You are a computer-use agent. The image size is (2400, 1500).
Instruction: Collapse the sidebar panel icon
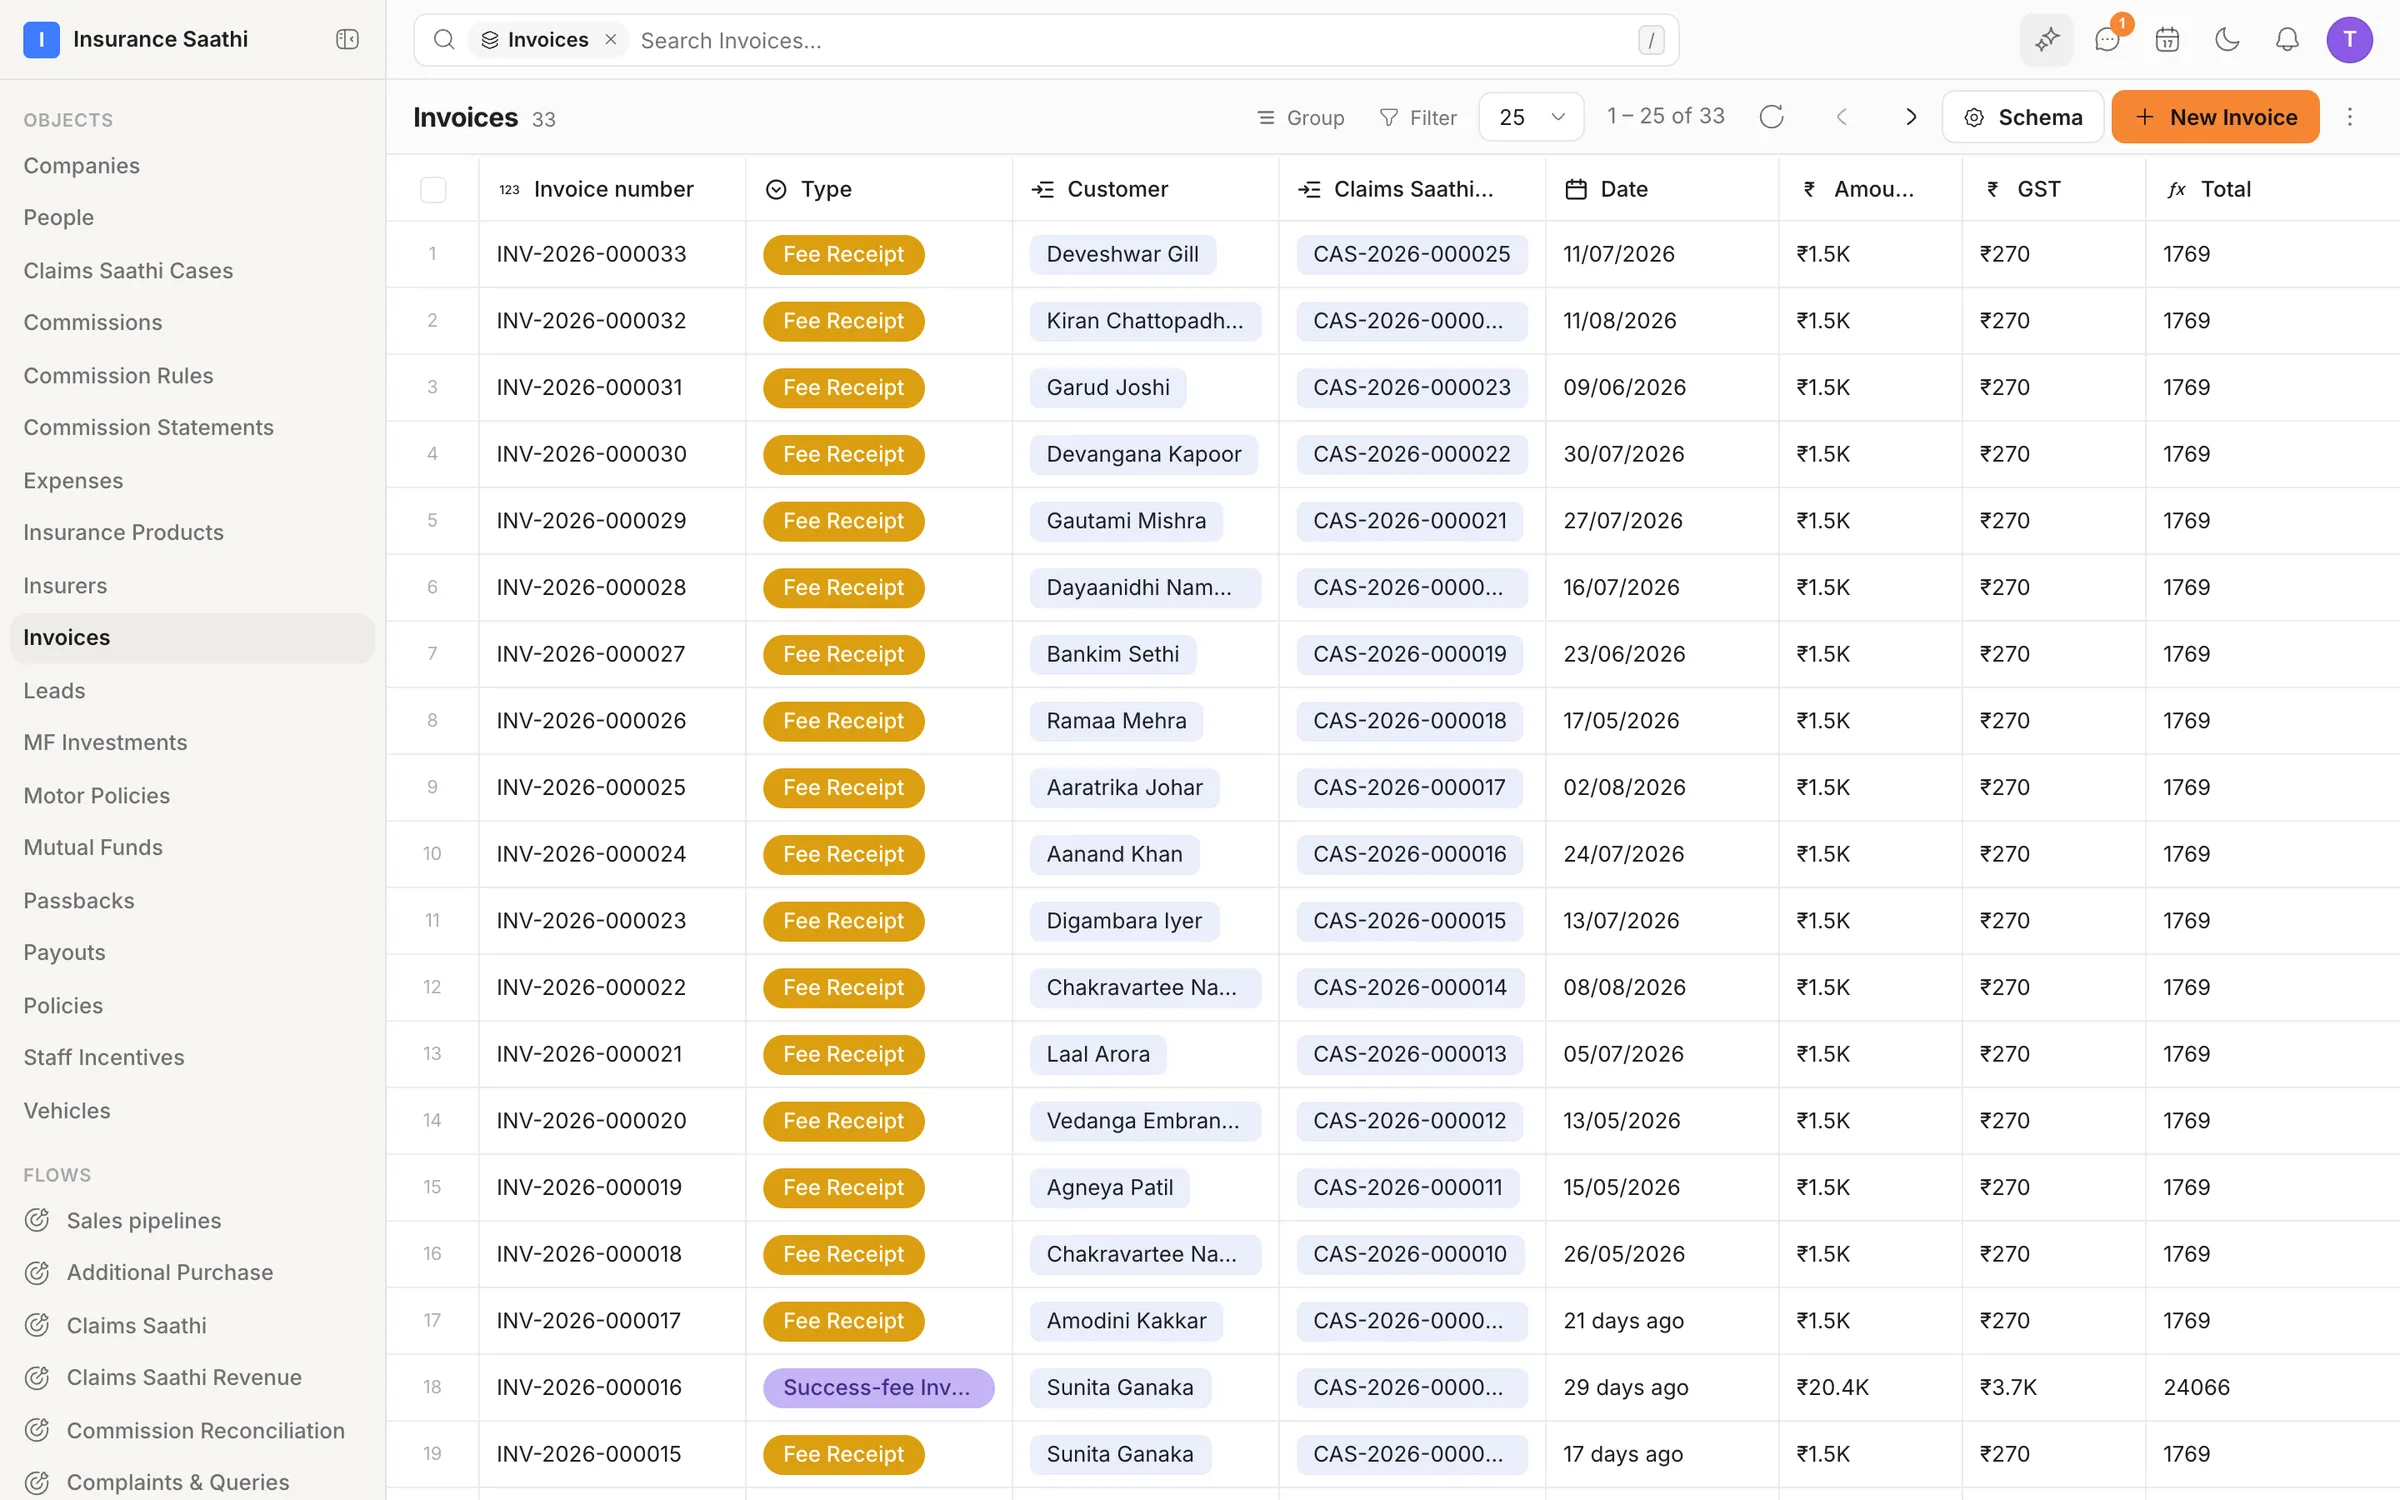point(347,39)
